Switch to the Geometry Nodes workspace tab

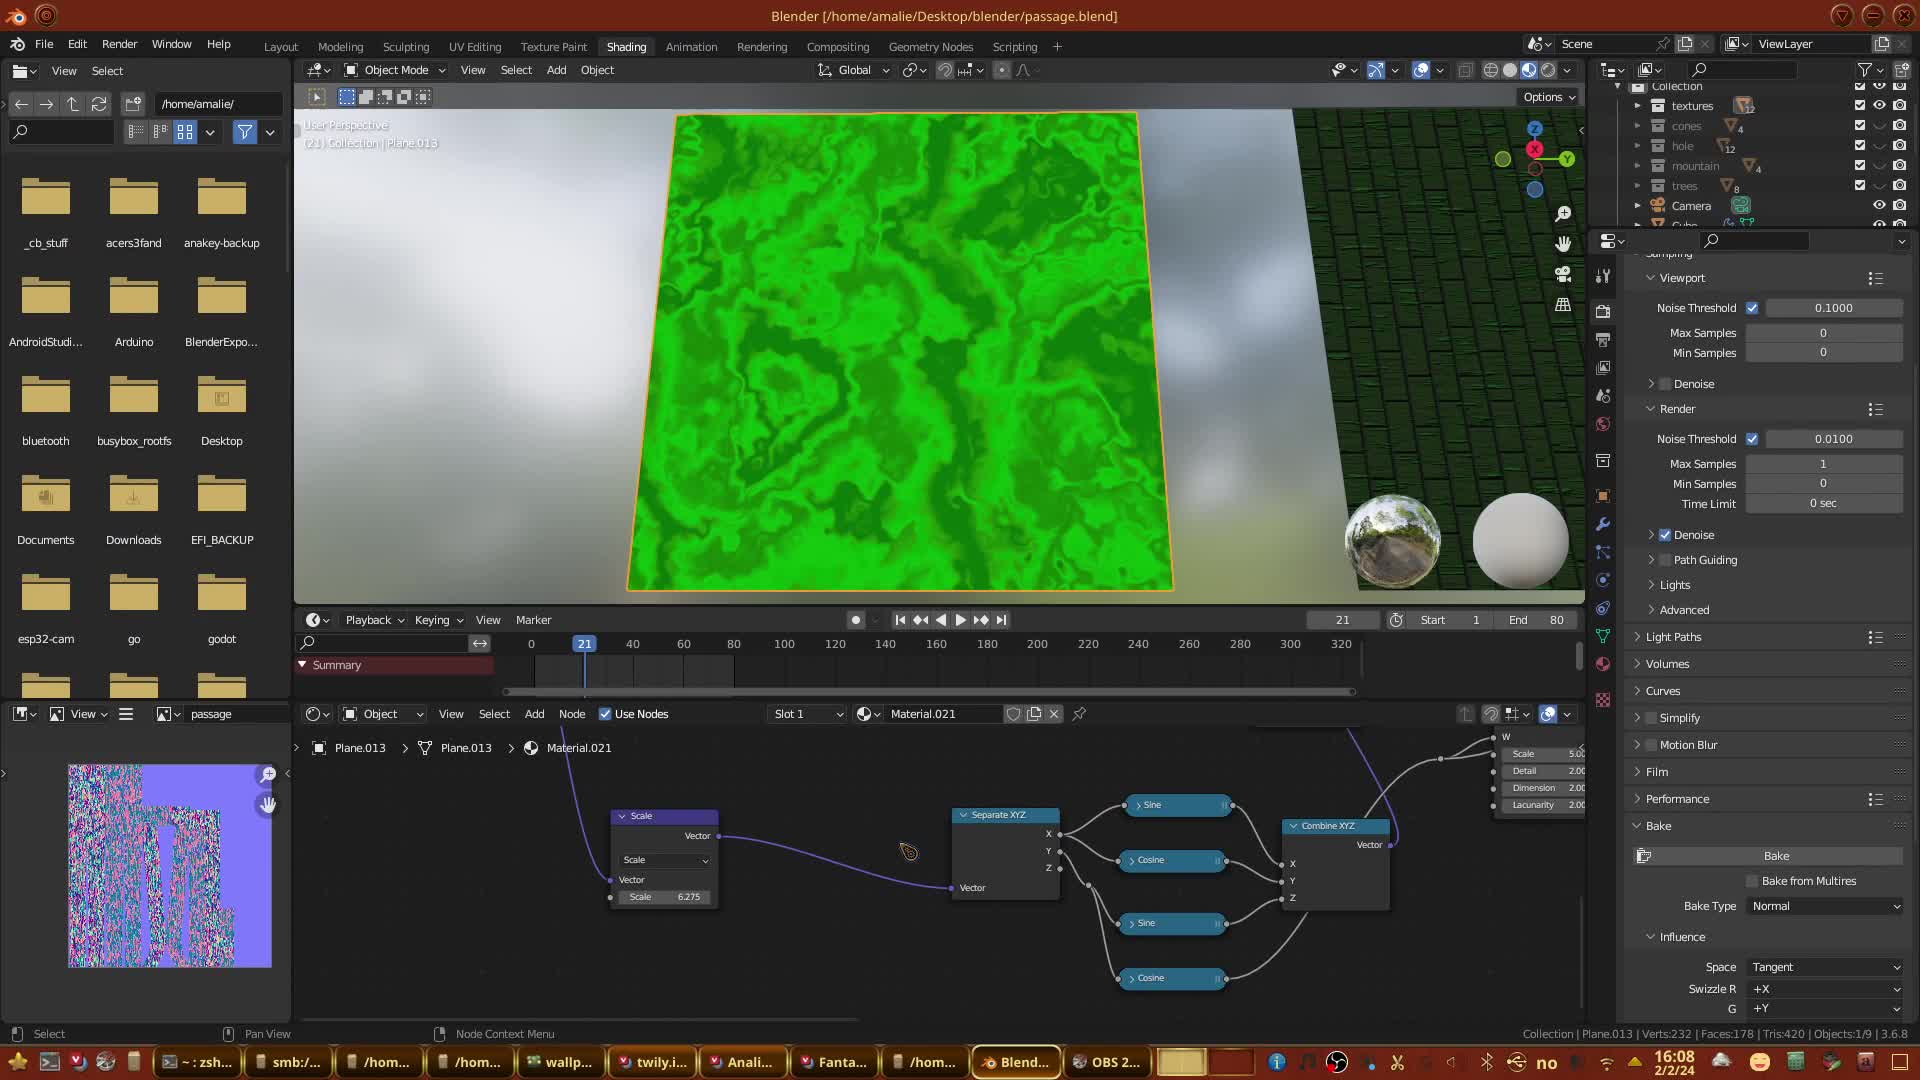[x=930, y=47]
